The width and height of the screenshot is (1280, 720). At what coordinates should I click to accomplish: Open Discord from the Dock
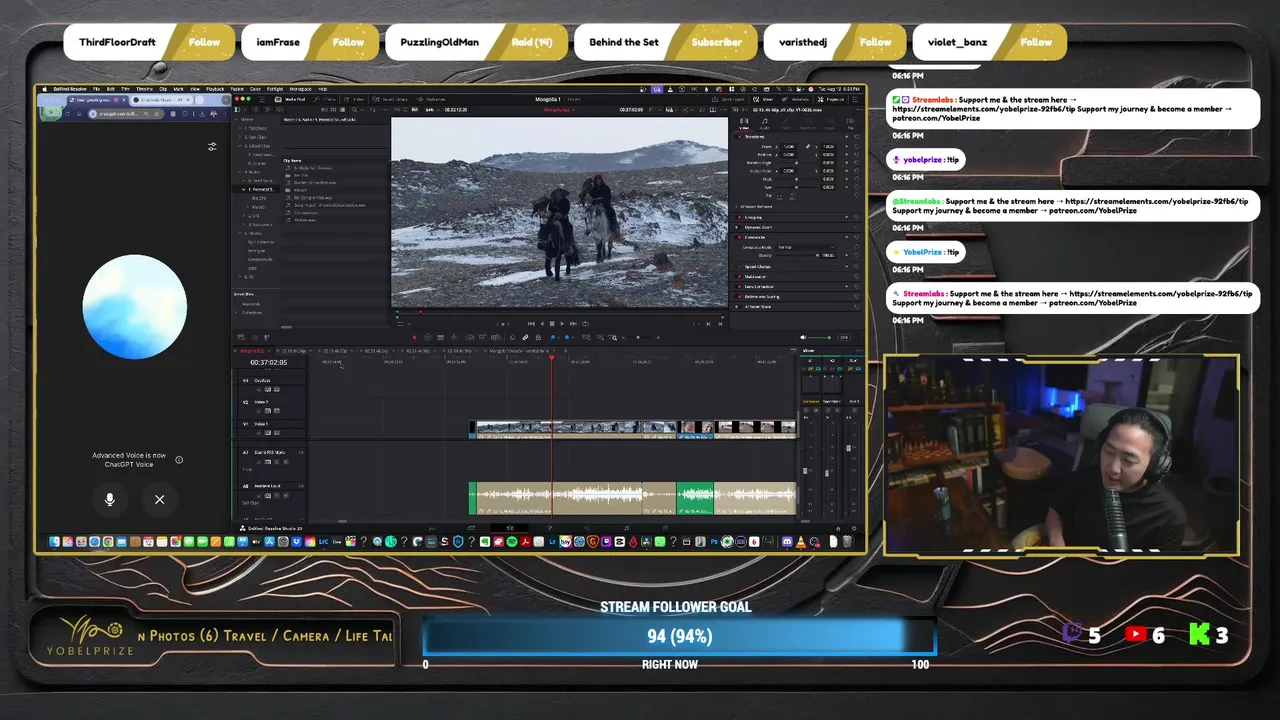tap(786, 541)
